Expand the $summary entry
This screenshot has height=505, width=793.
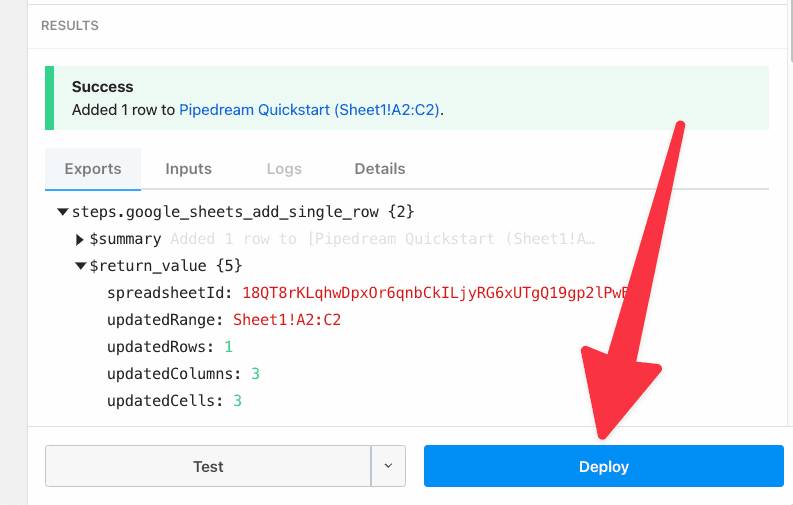(79, 239)
